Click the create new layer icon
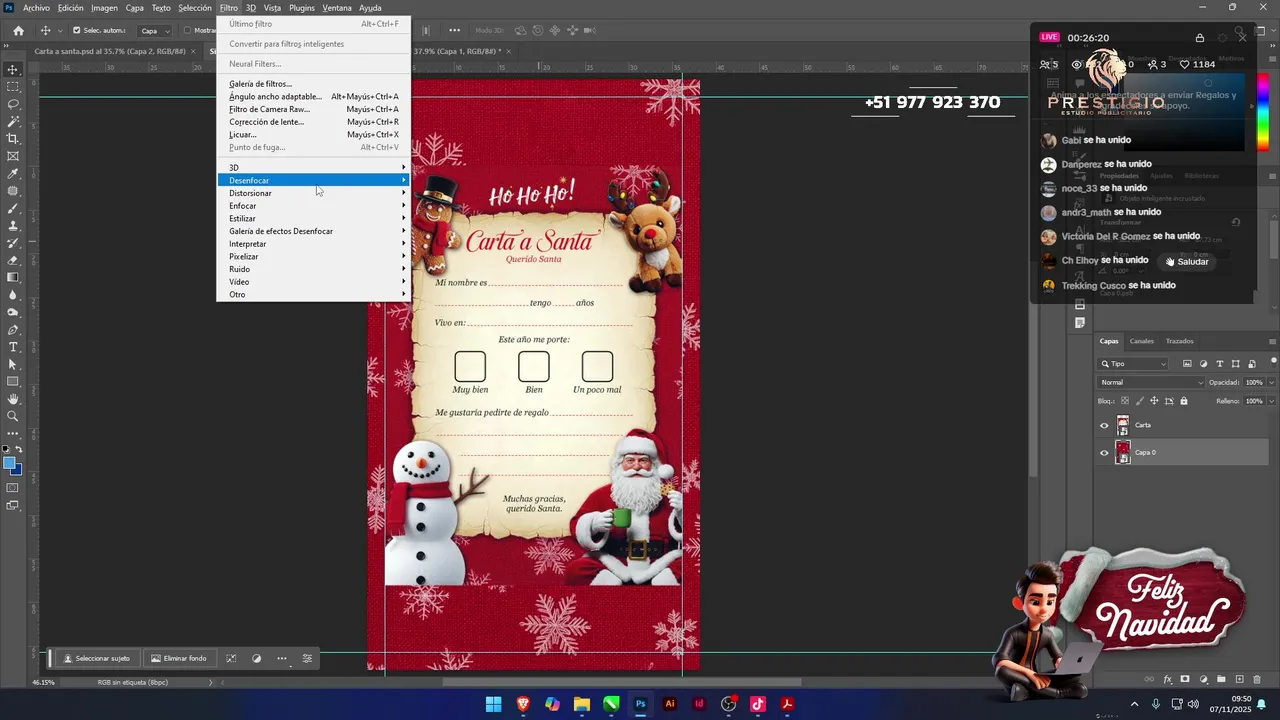 point(1239,680)
